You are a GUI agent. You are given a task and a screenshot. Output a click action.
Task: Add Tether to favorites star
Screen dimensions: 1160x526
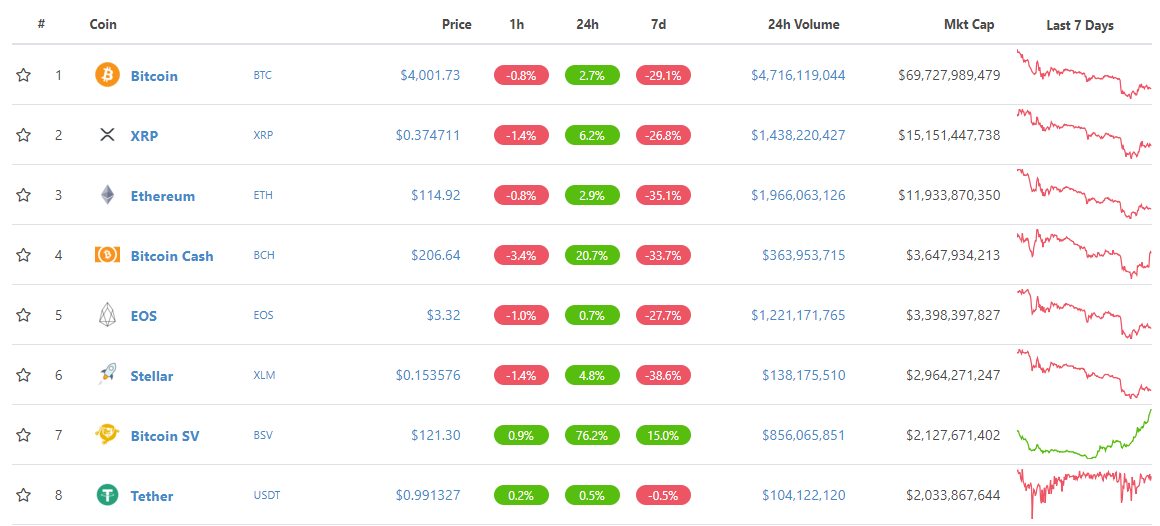(24, 495)
